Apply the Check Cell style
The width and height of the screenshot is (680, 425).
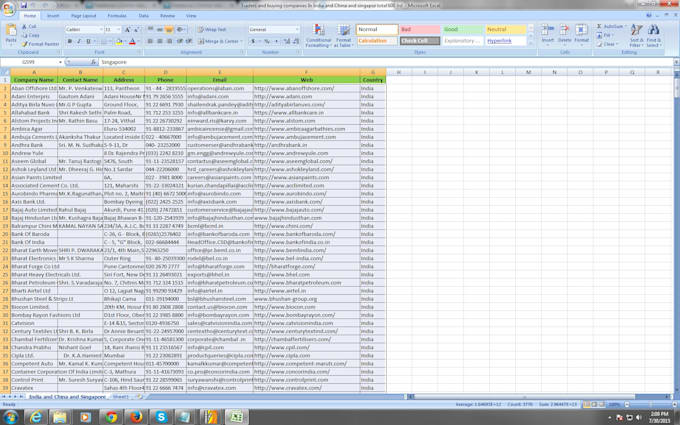(x=420, y=41)
